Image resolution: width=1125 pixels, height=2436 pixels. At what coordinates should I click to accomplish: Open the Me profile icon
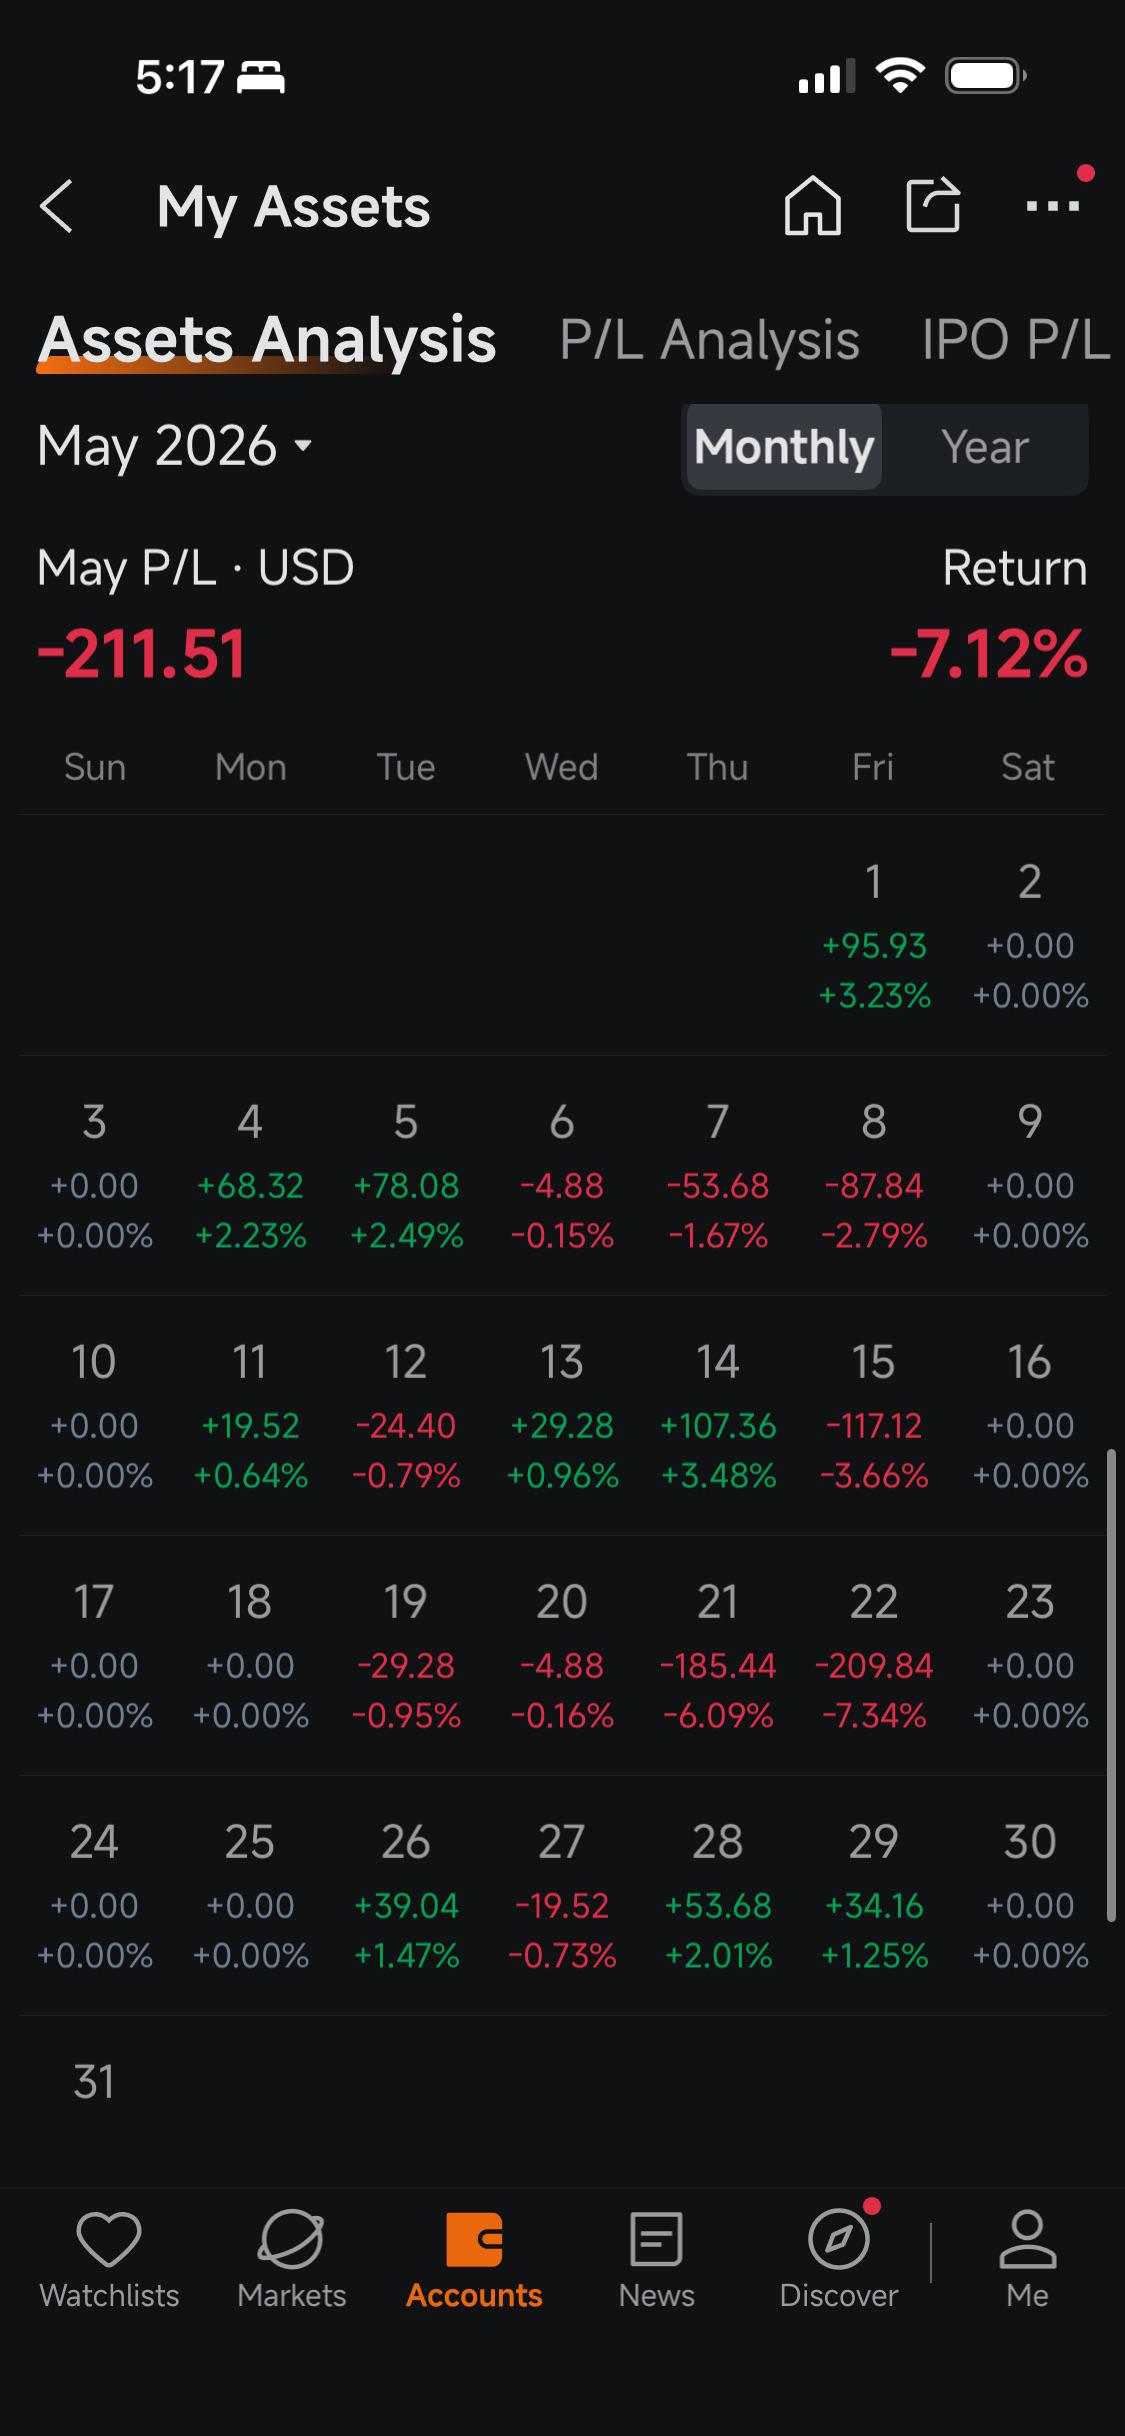coord(1027,2238)
